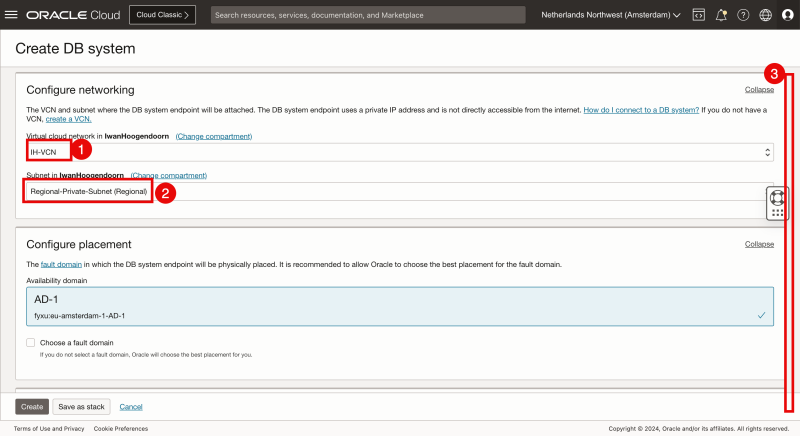Screen dimensions: 800x436
Task: Focus the resources search field
Action: click(x=368, y=15)
